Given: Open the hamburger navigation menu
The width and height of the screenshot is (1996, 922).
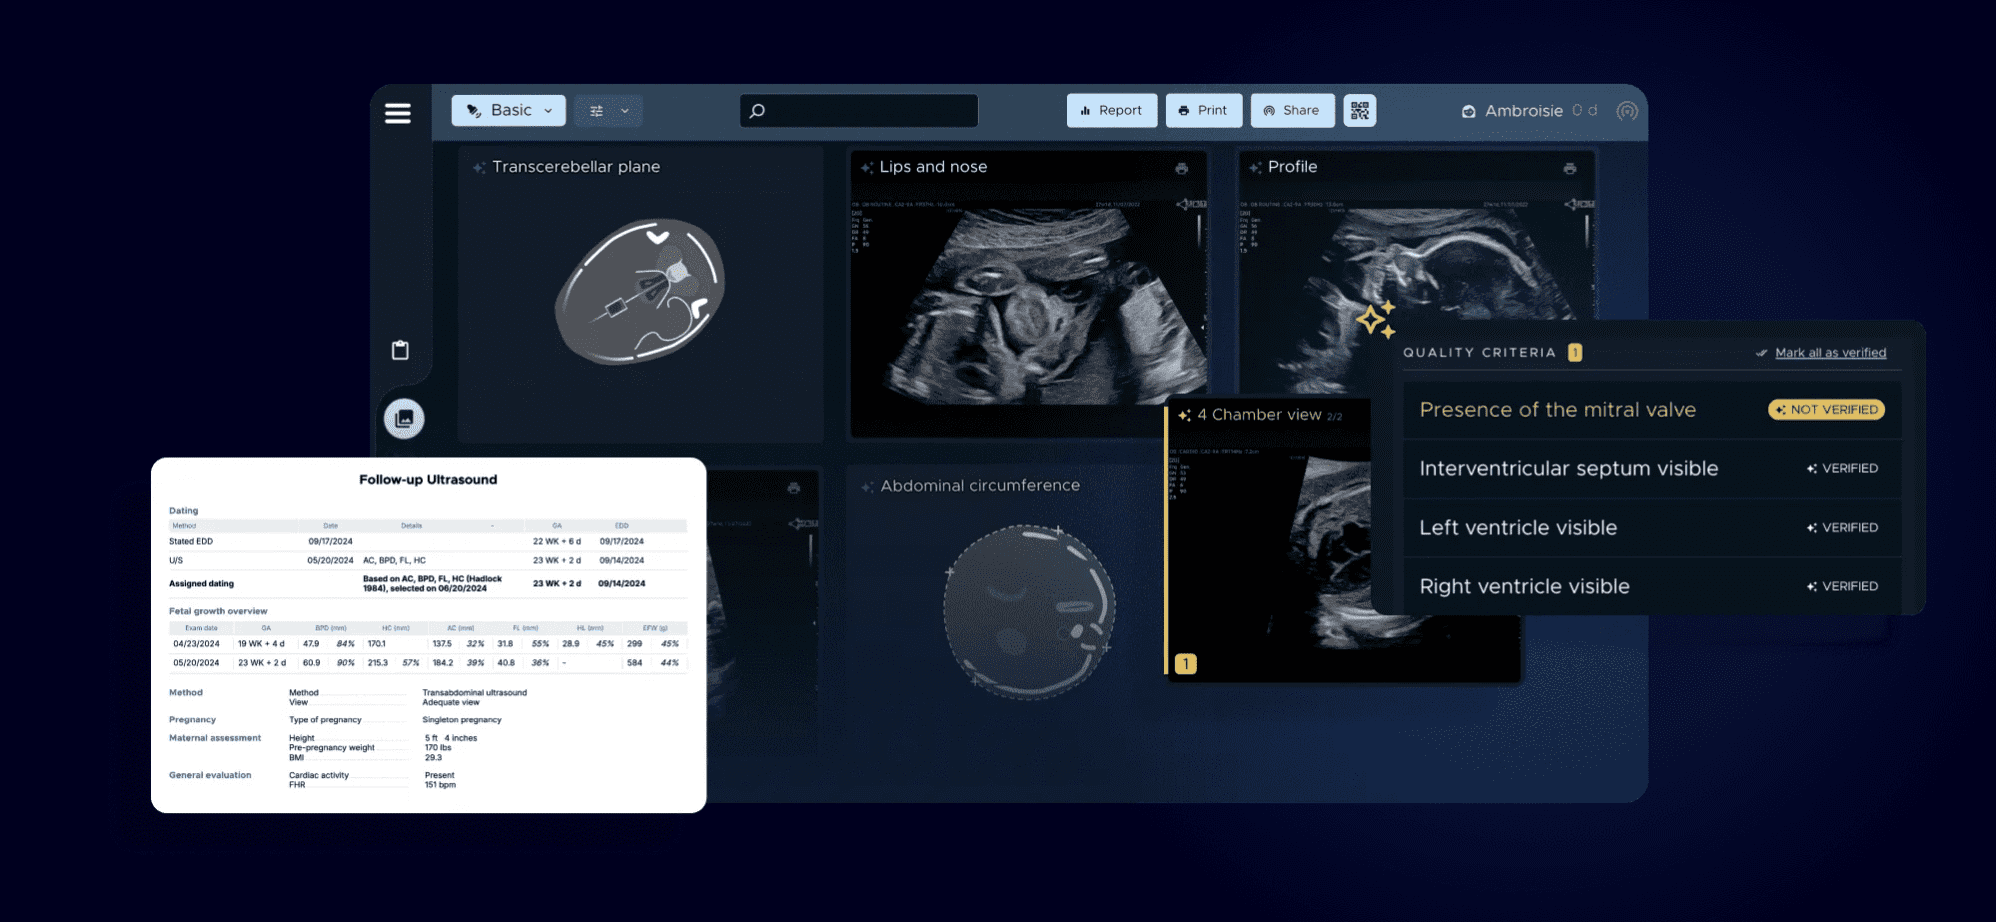Looking at the screenshot, I should (397, 113).
